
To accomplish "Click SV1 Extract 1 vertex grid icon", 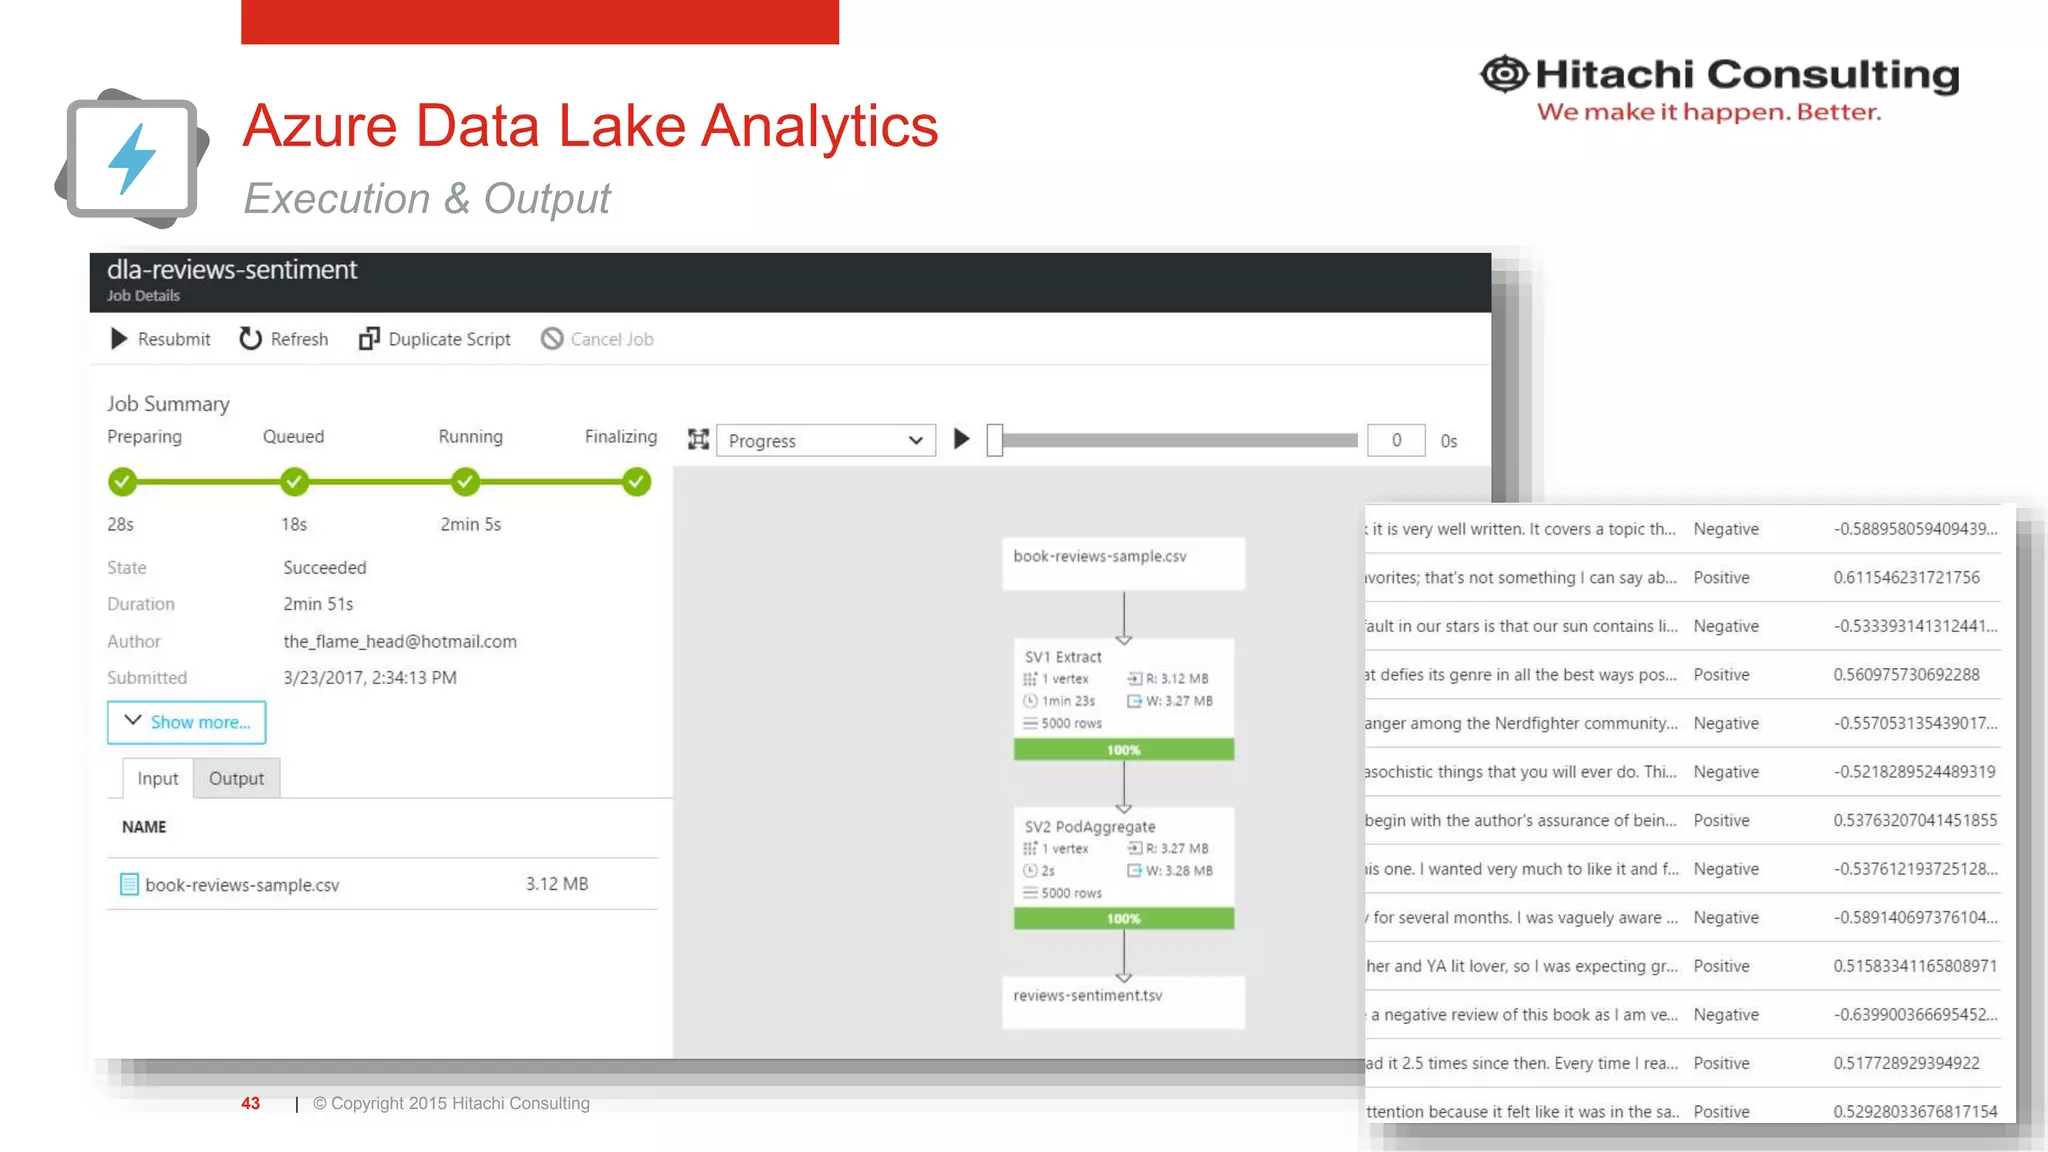I will pos(1030,679).
